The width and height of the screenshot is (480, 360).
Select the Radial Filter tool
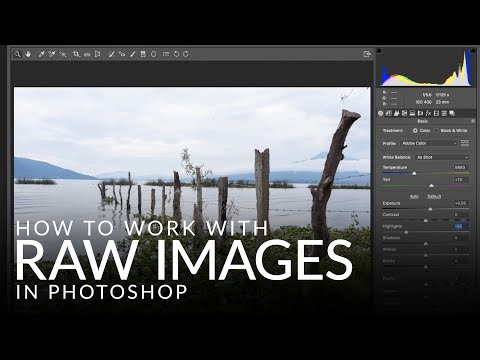pyautogui.click(x=153, y=54)
